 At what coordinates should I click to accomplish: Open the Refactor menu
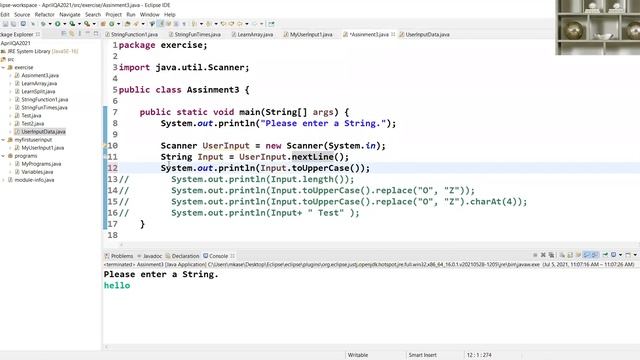point(44,14)
